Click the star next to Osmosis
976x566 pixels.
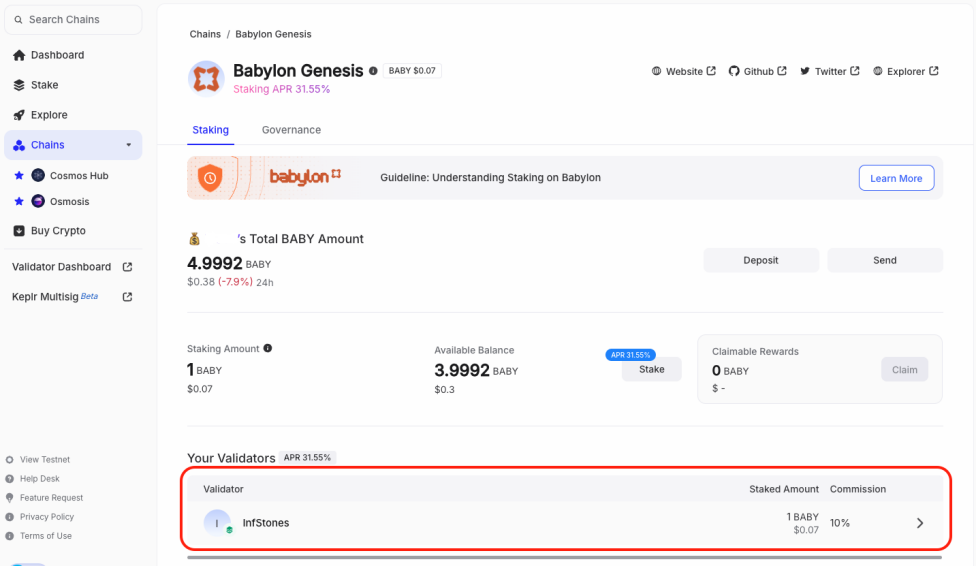point(19,201)
